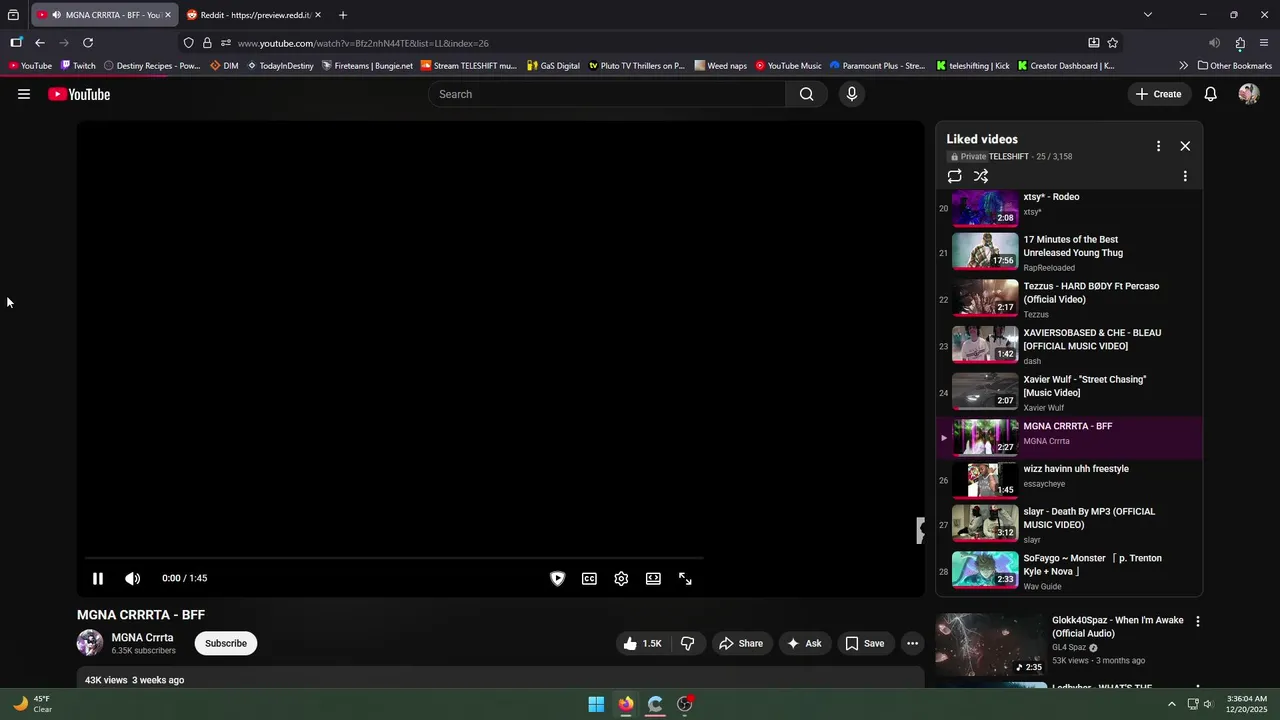Open the Windows Start menu
The width and height of the screenshot is (1280, 720).
pyautogui.click(x=596, y=704)
